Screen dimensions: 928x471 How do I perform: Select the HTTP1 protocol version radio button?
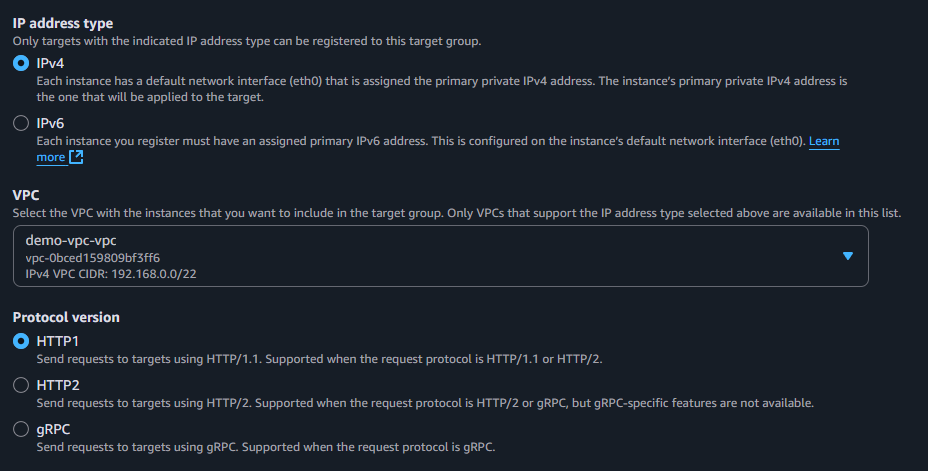21,342
